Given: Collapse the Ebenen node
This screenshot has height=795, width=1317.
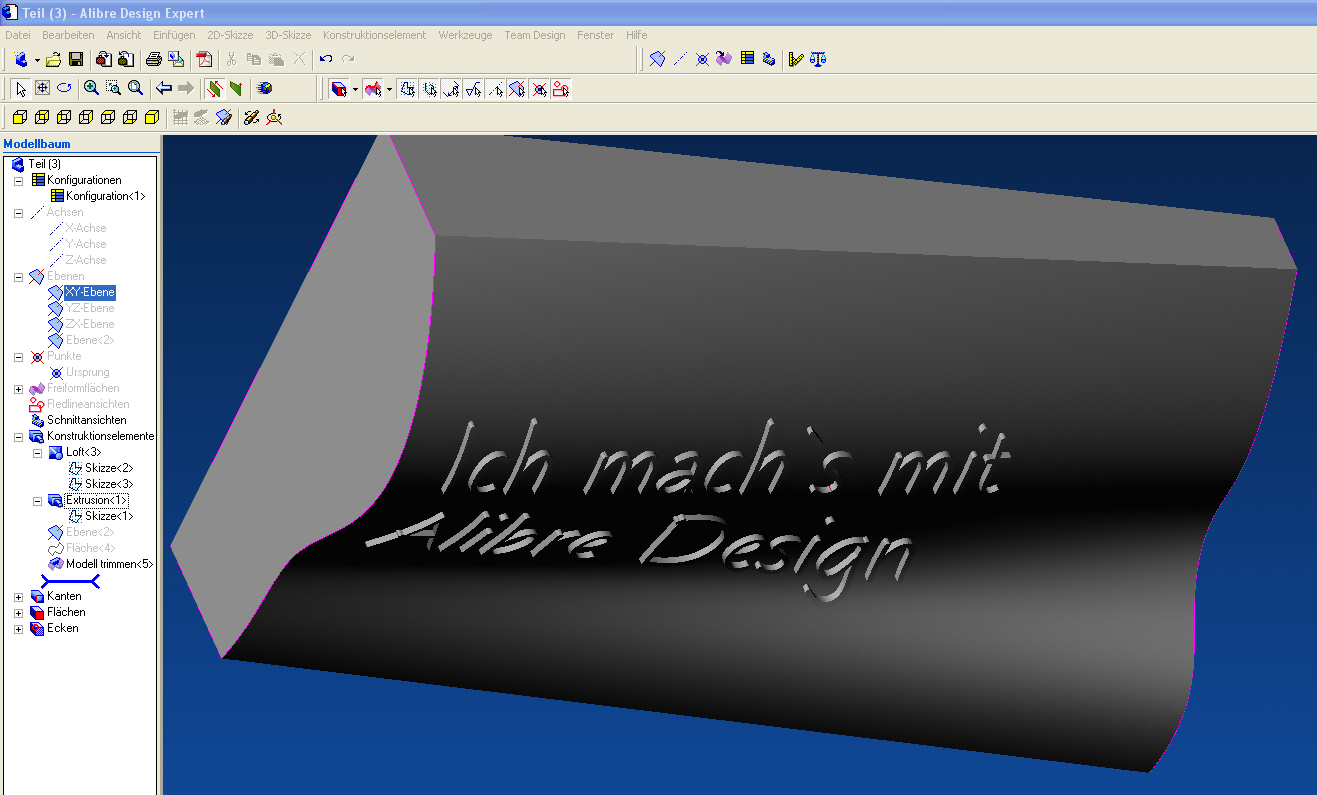Looking at the screenshot, I should click(19, 276).
